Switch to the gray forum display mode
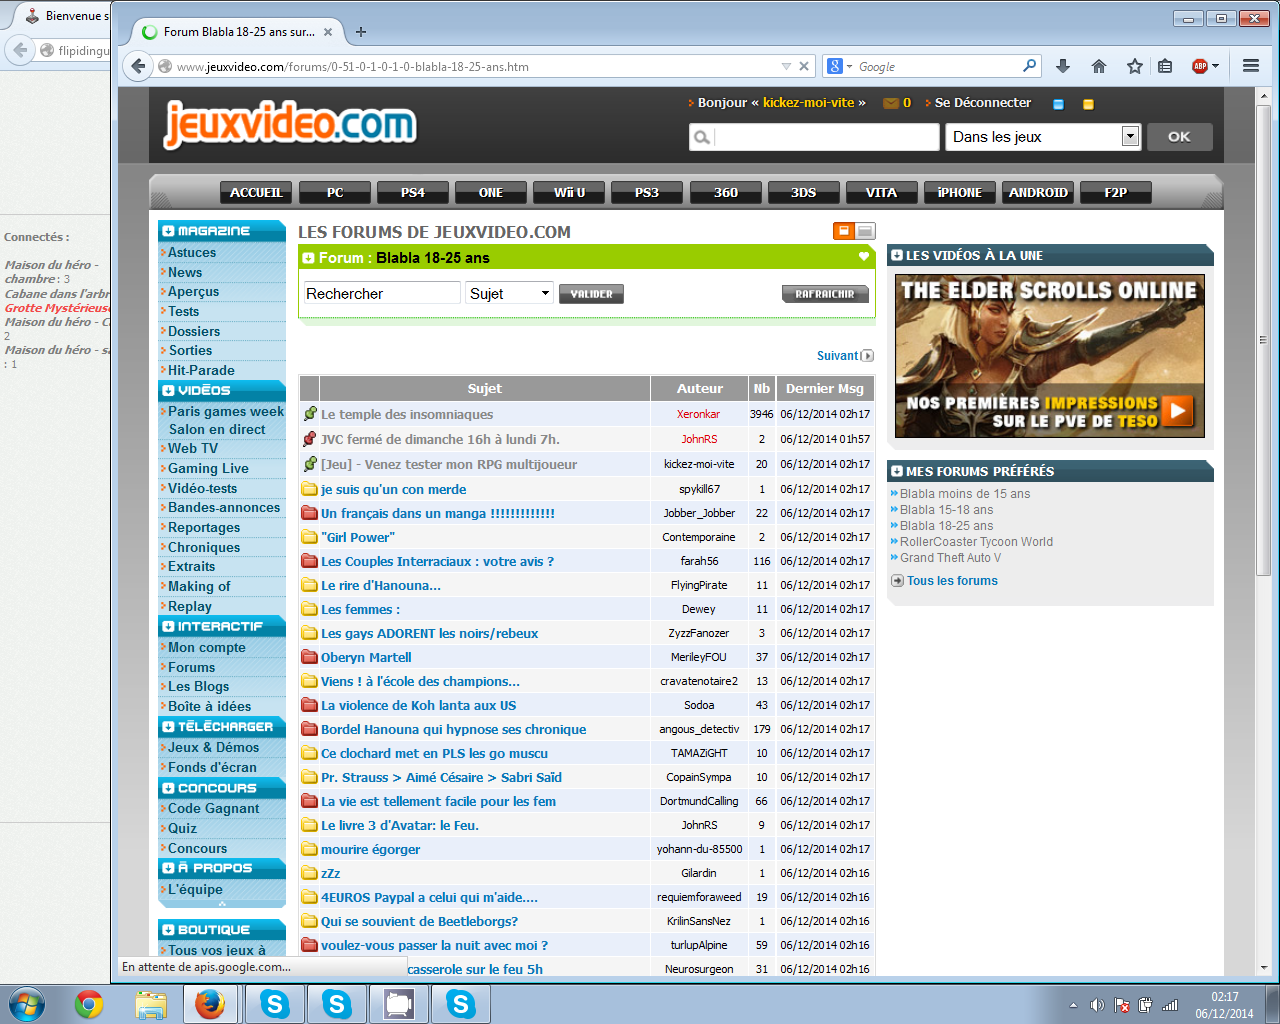Viewport: 1280px width, 1024px height. (x=865, y=231)
